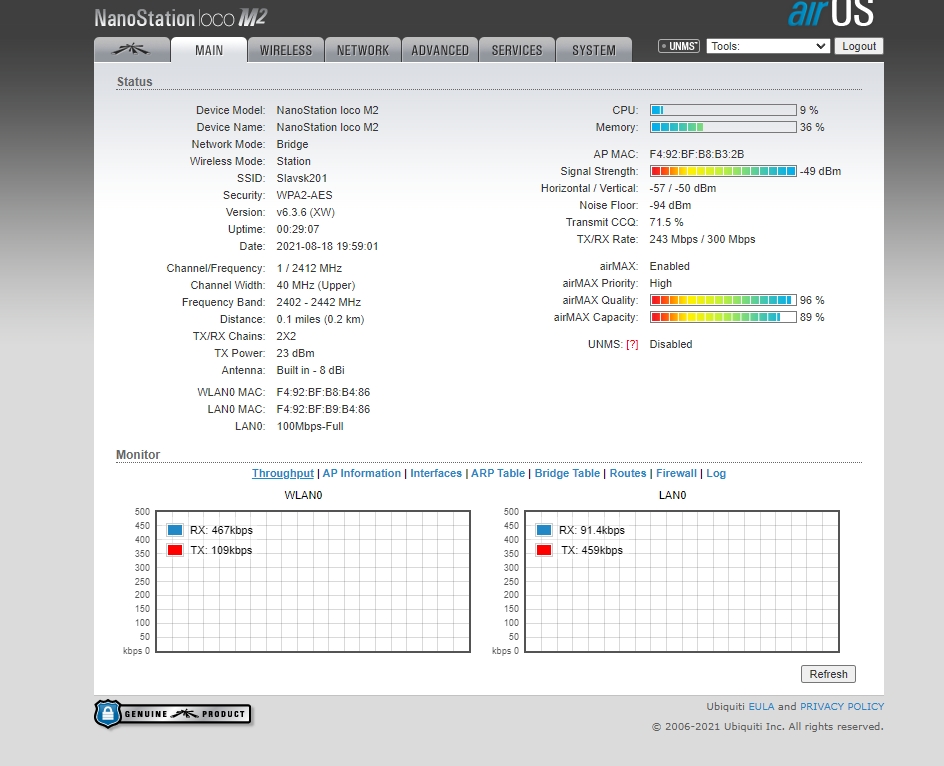Open the Privacy Policy link

(x=842, y=706)
